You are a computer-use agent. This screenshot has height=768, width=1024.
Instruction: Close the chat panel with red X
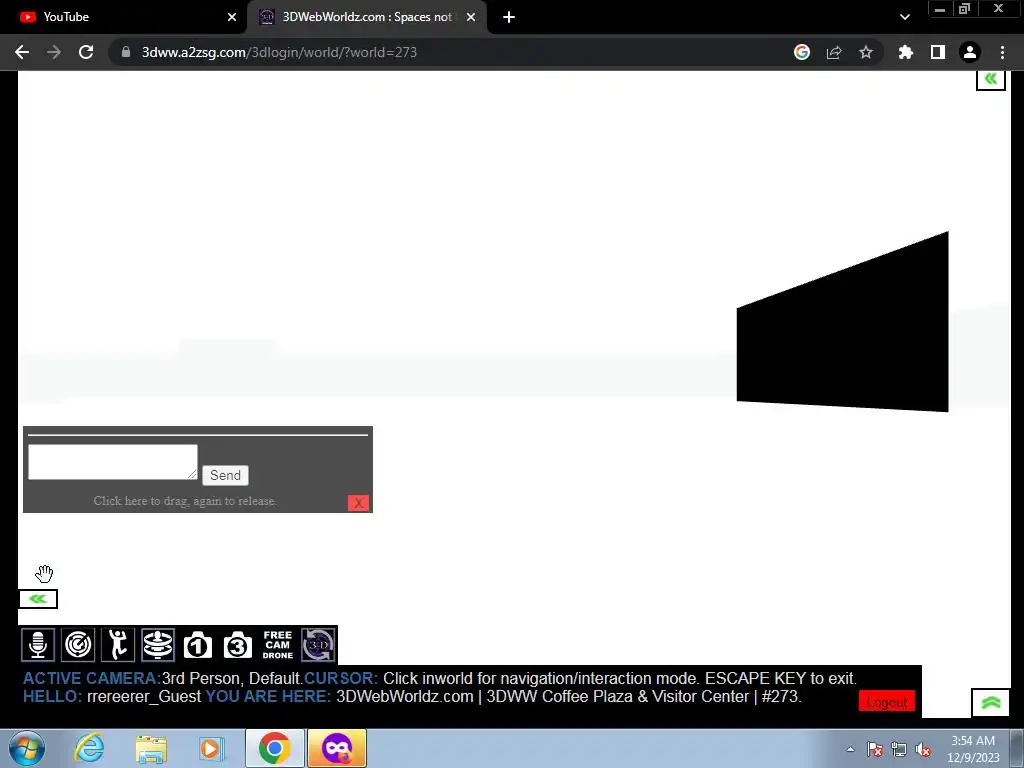(359, 503)
